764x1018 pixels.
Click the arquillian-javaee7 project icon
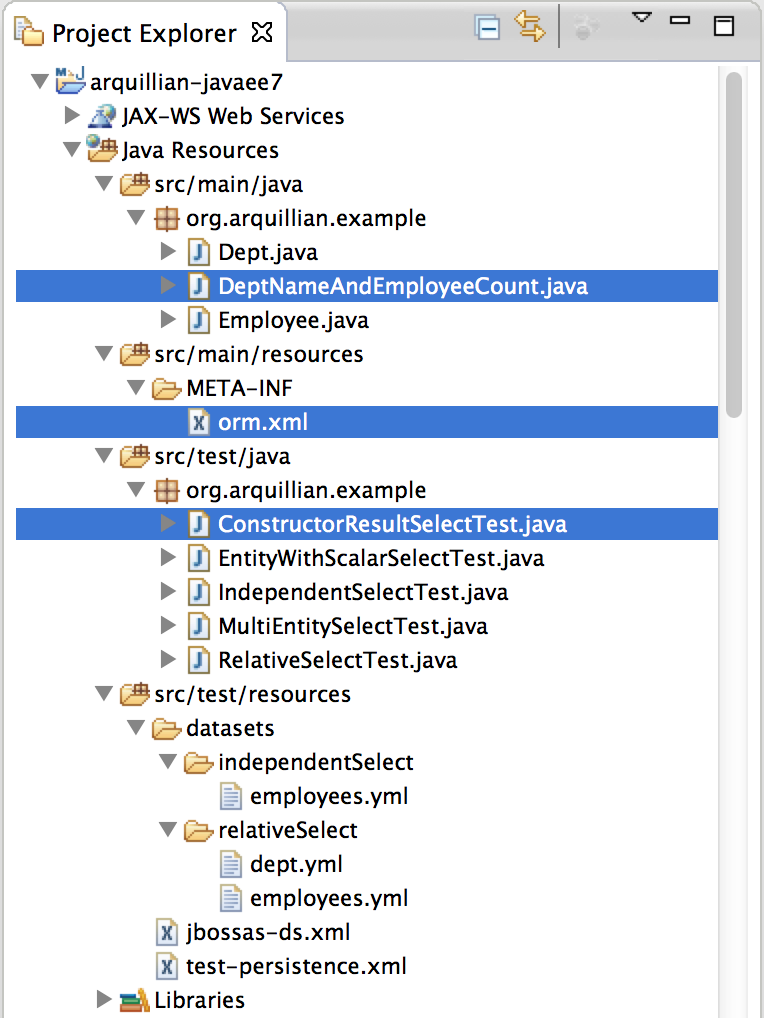click(x=70, y=81)
